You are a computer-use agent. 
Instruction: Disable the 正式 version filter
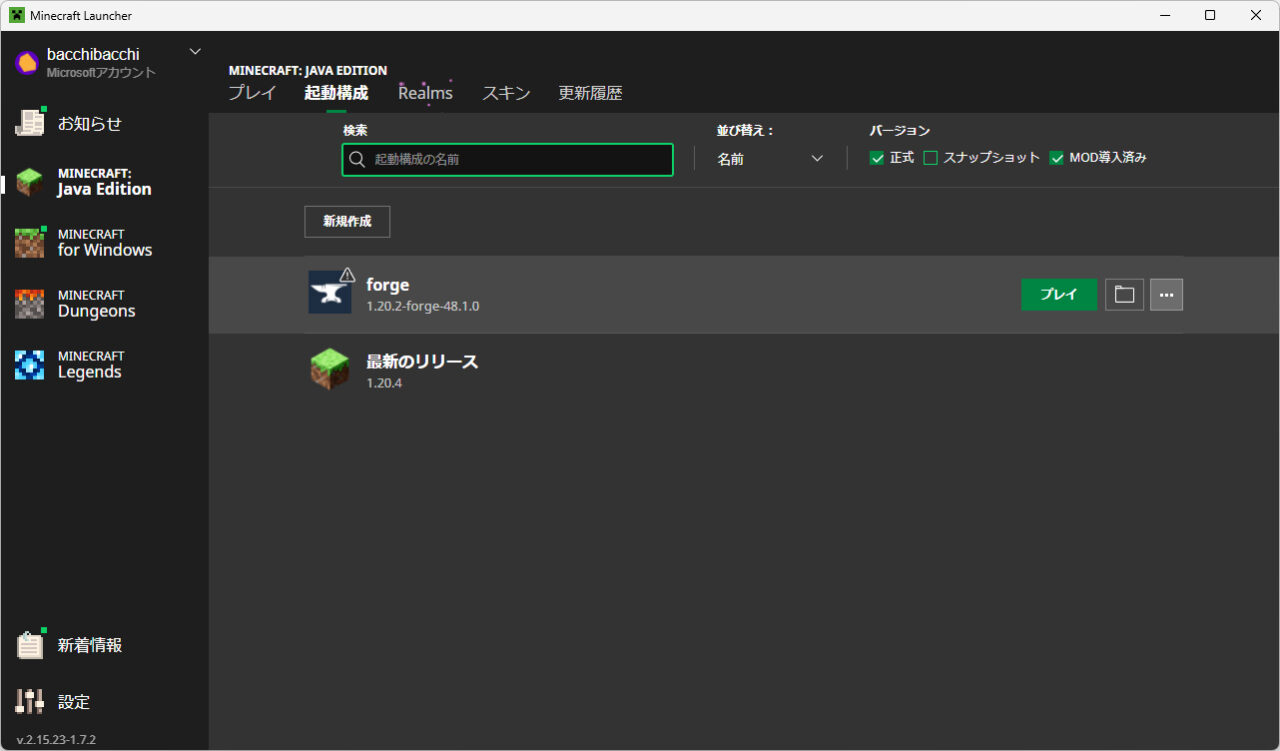[876, 157]
